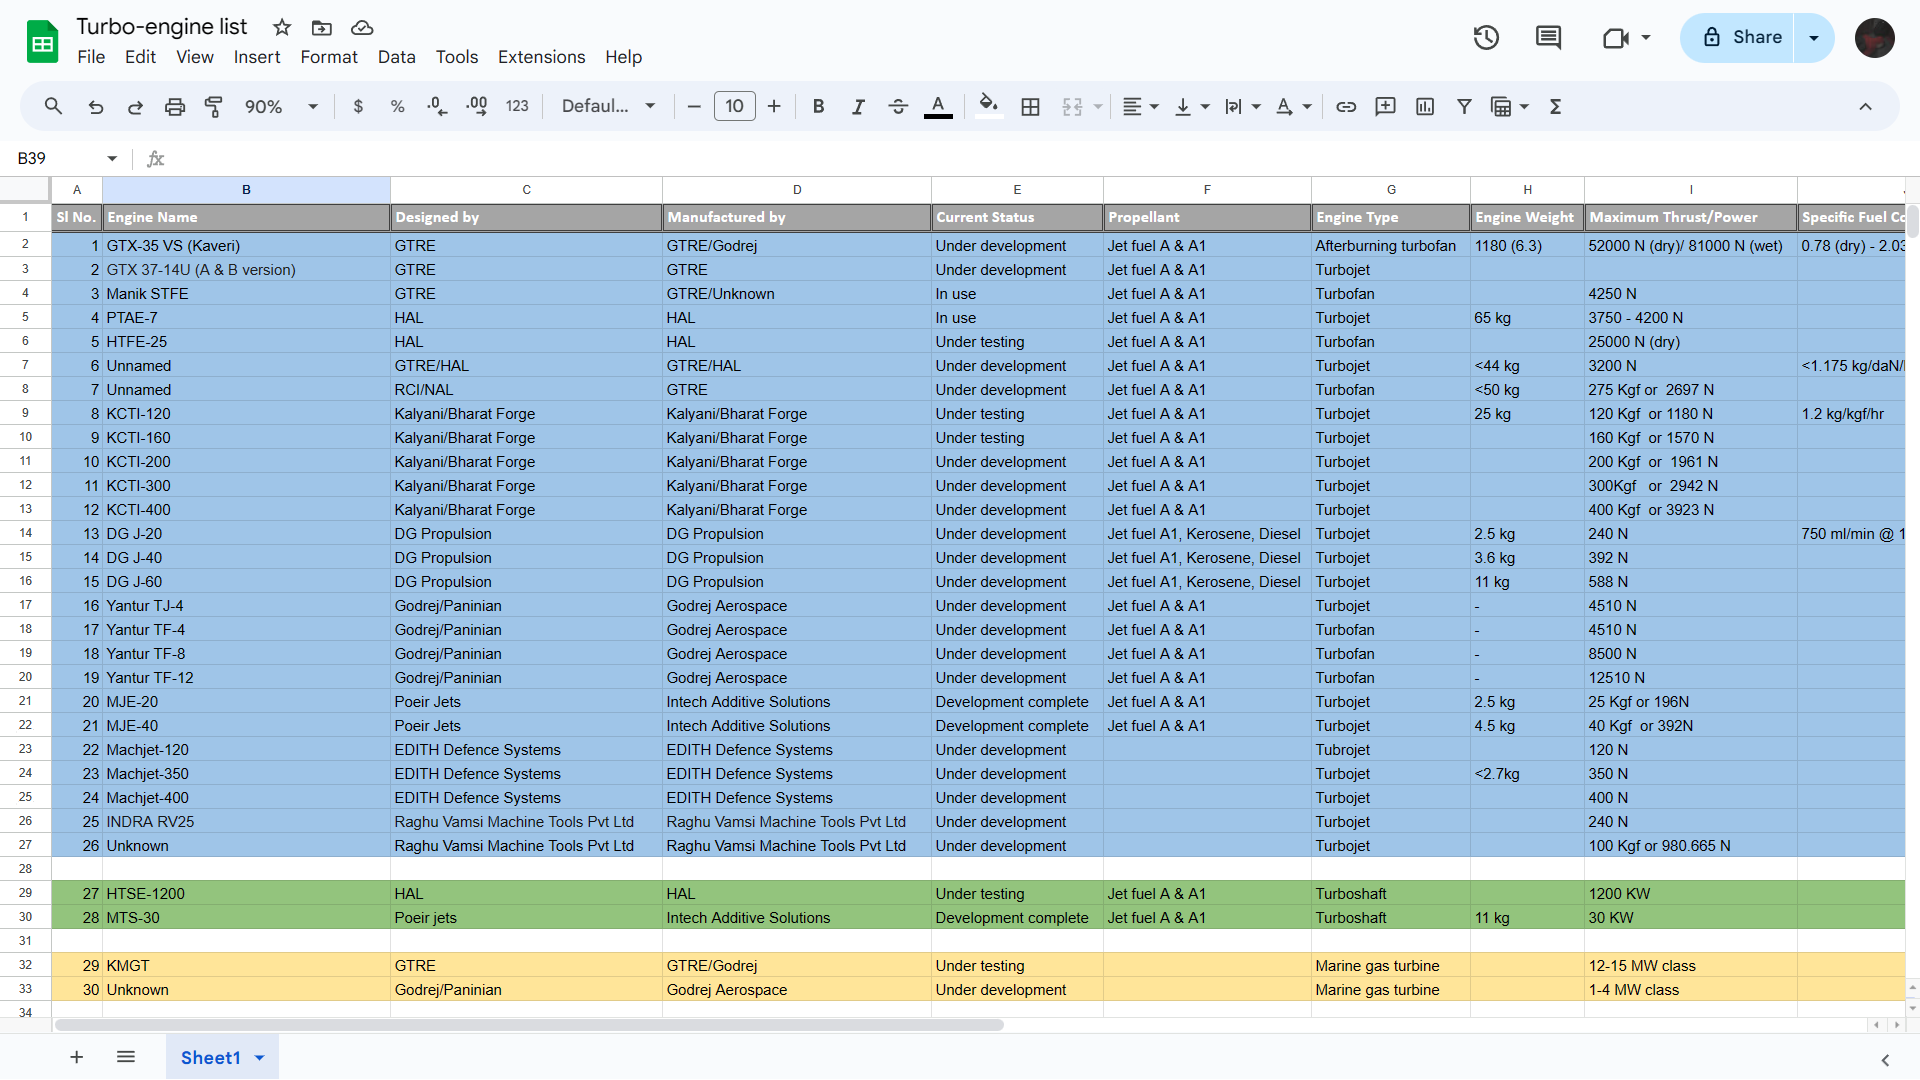Open the Edit menu
The height and width of the screenshot is (1080, 1920).
point(140,57)
